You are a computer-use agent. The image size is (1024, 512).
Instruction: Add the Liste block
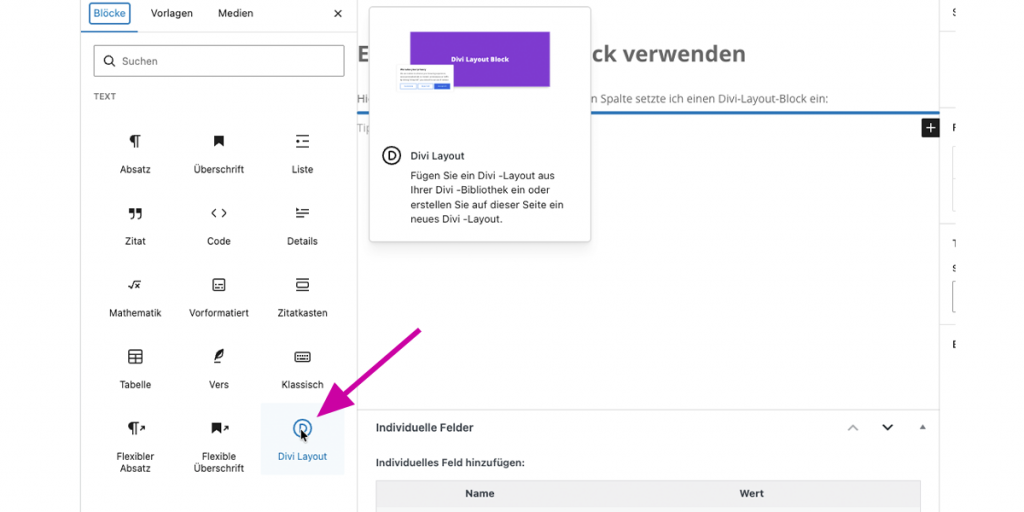point(302,152)
